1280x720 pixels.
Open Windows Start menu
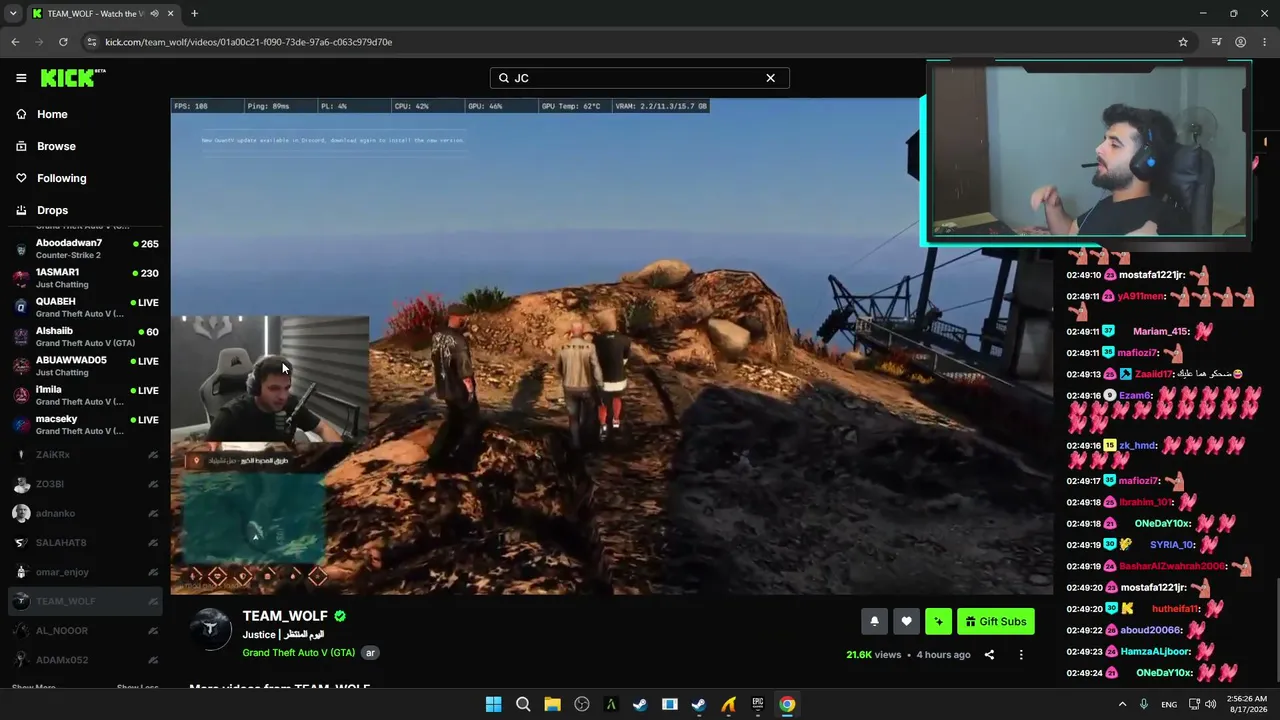coord(493,704)
